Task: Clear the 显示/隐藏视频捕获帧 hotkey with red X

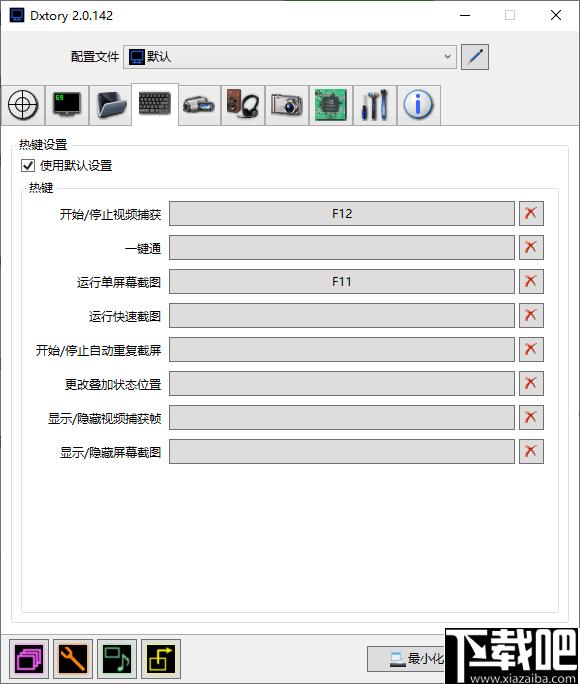Action: pos(531,417)
